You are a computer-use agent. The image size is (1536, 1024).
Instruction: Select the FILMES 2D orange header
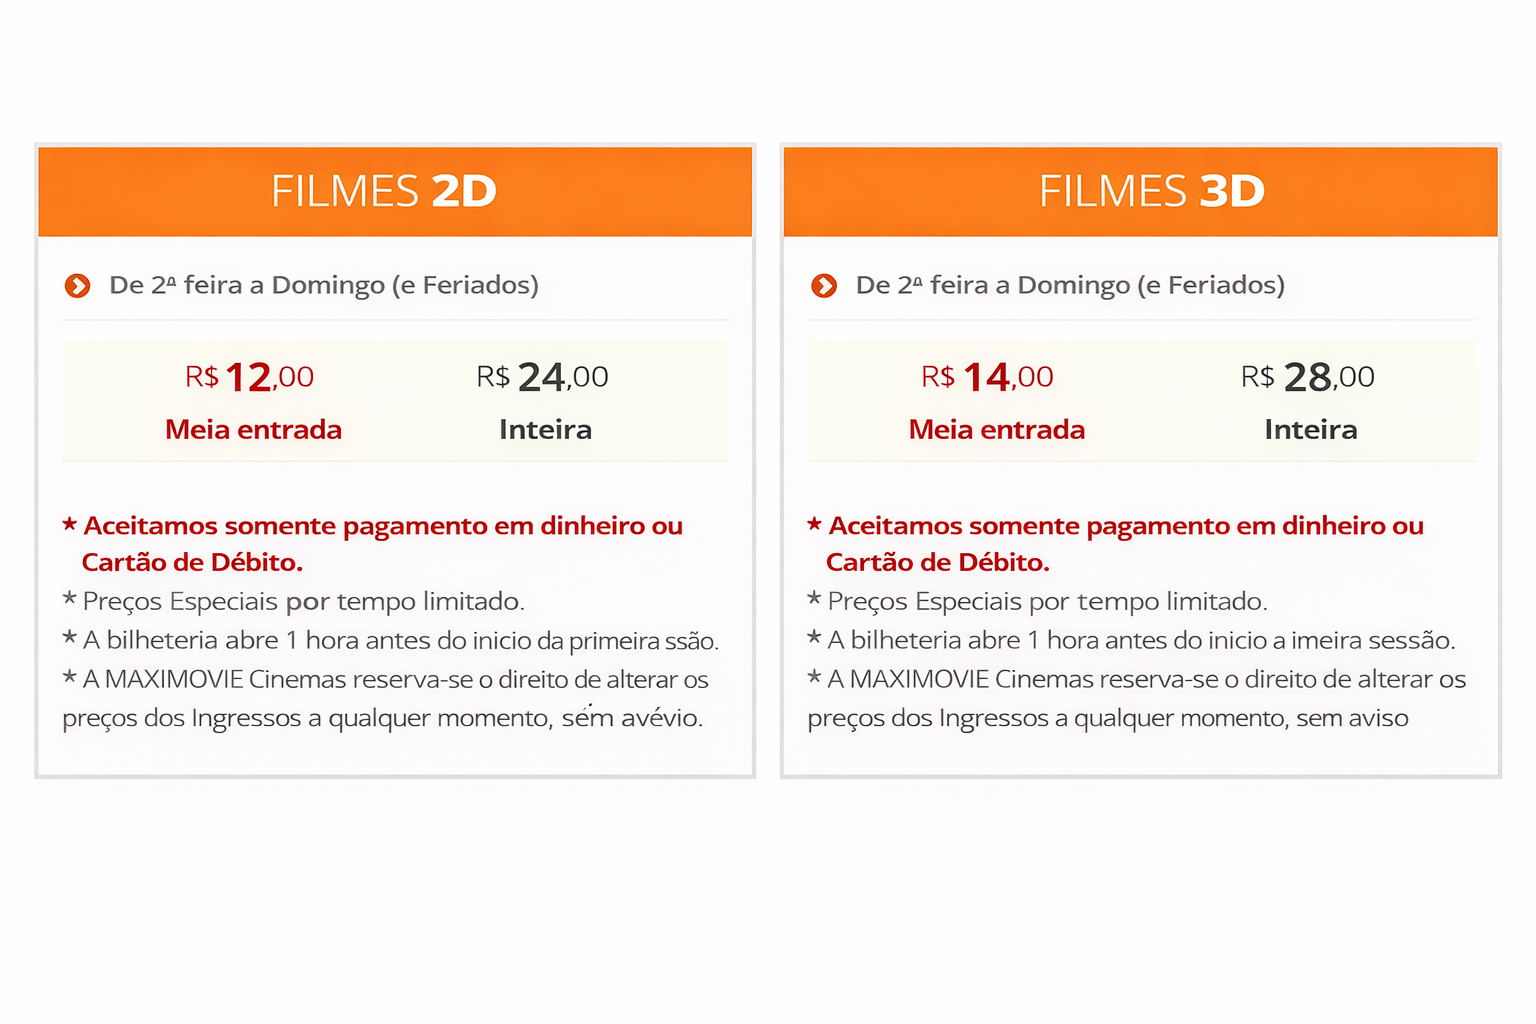click(x=394, y=191)
